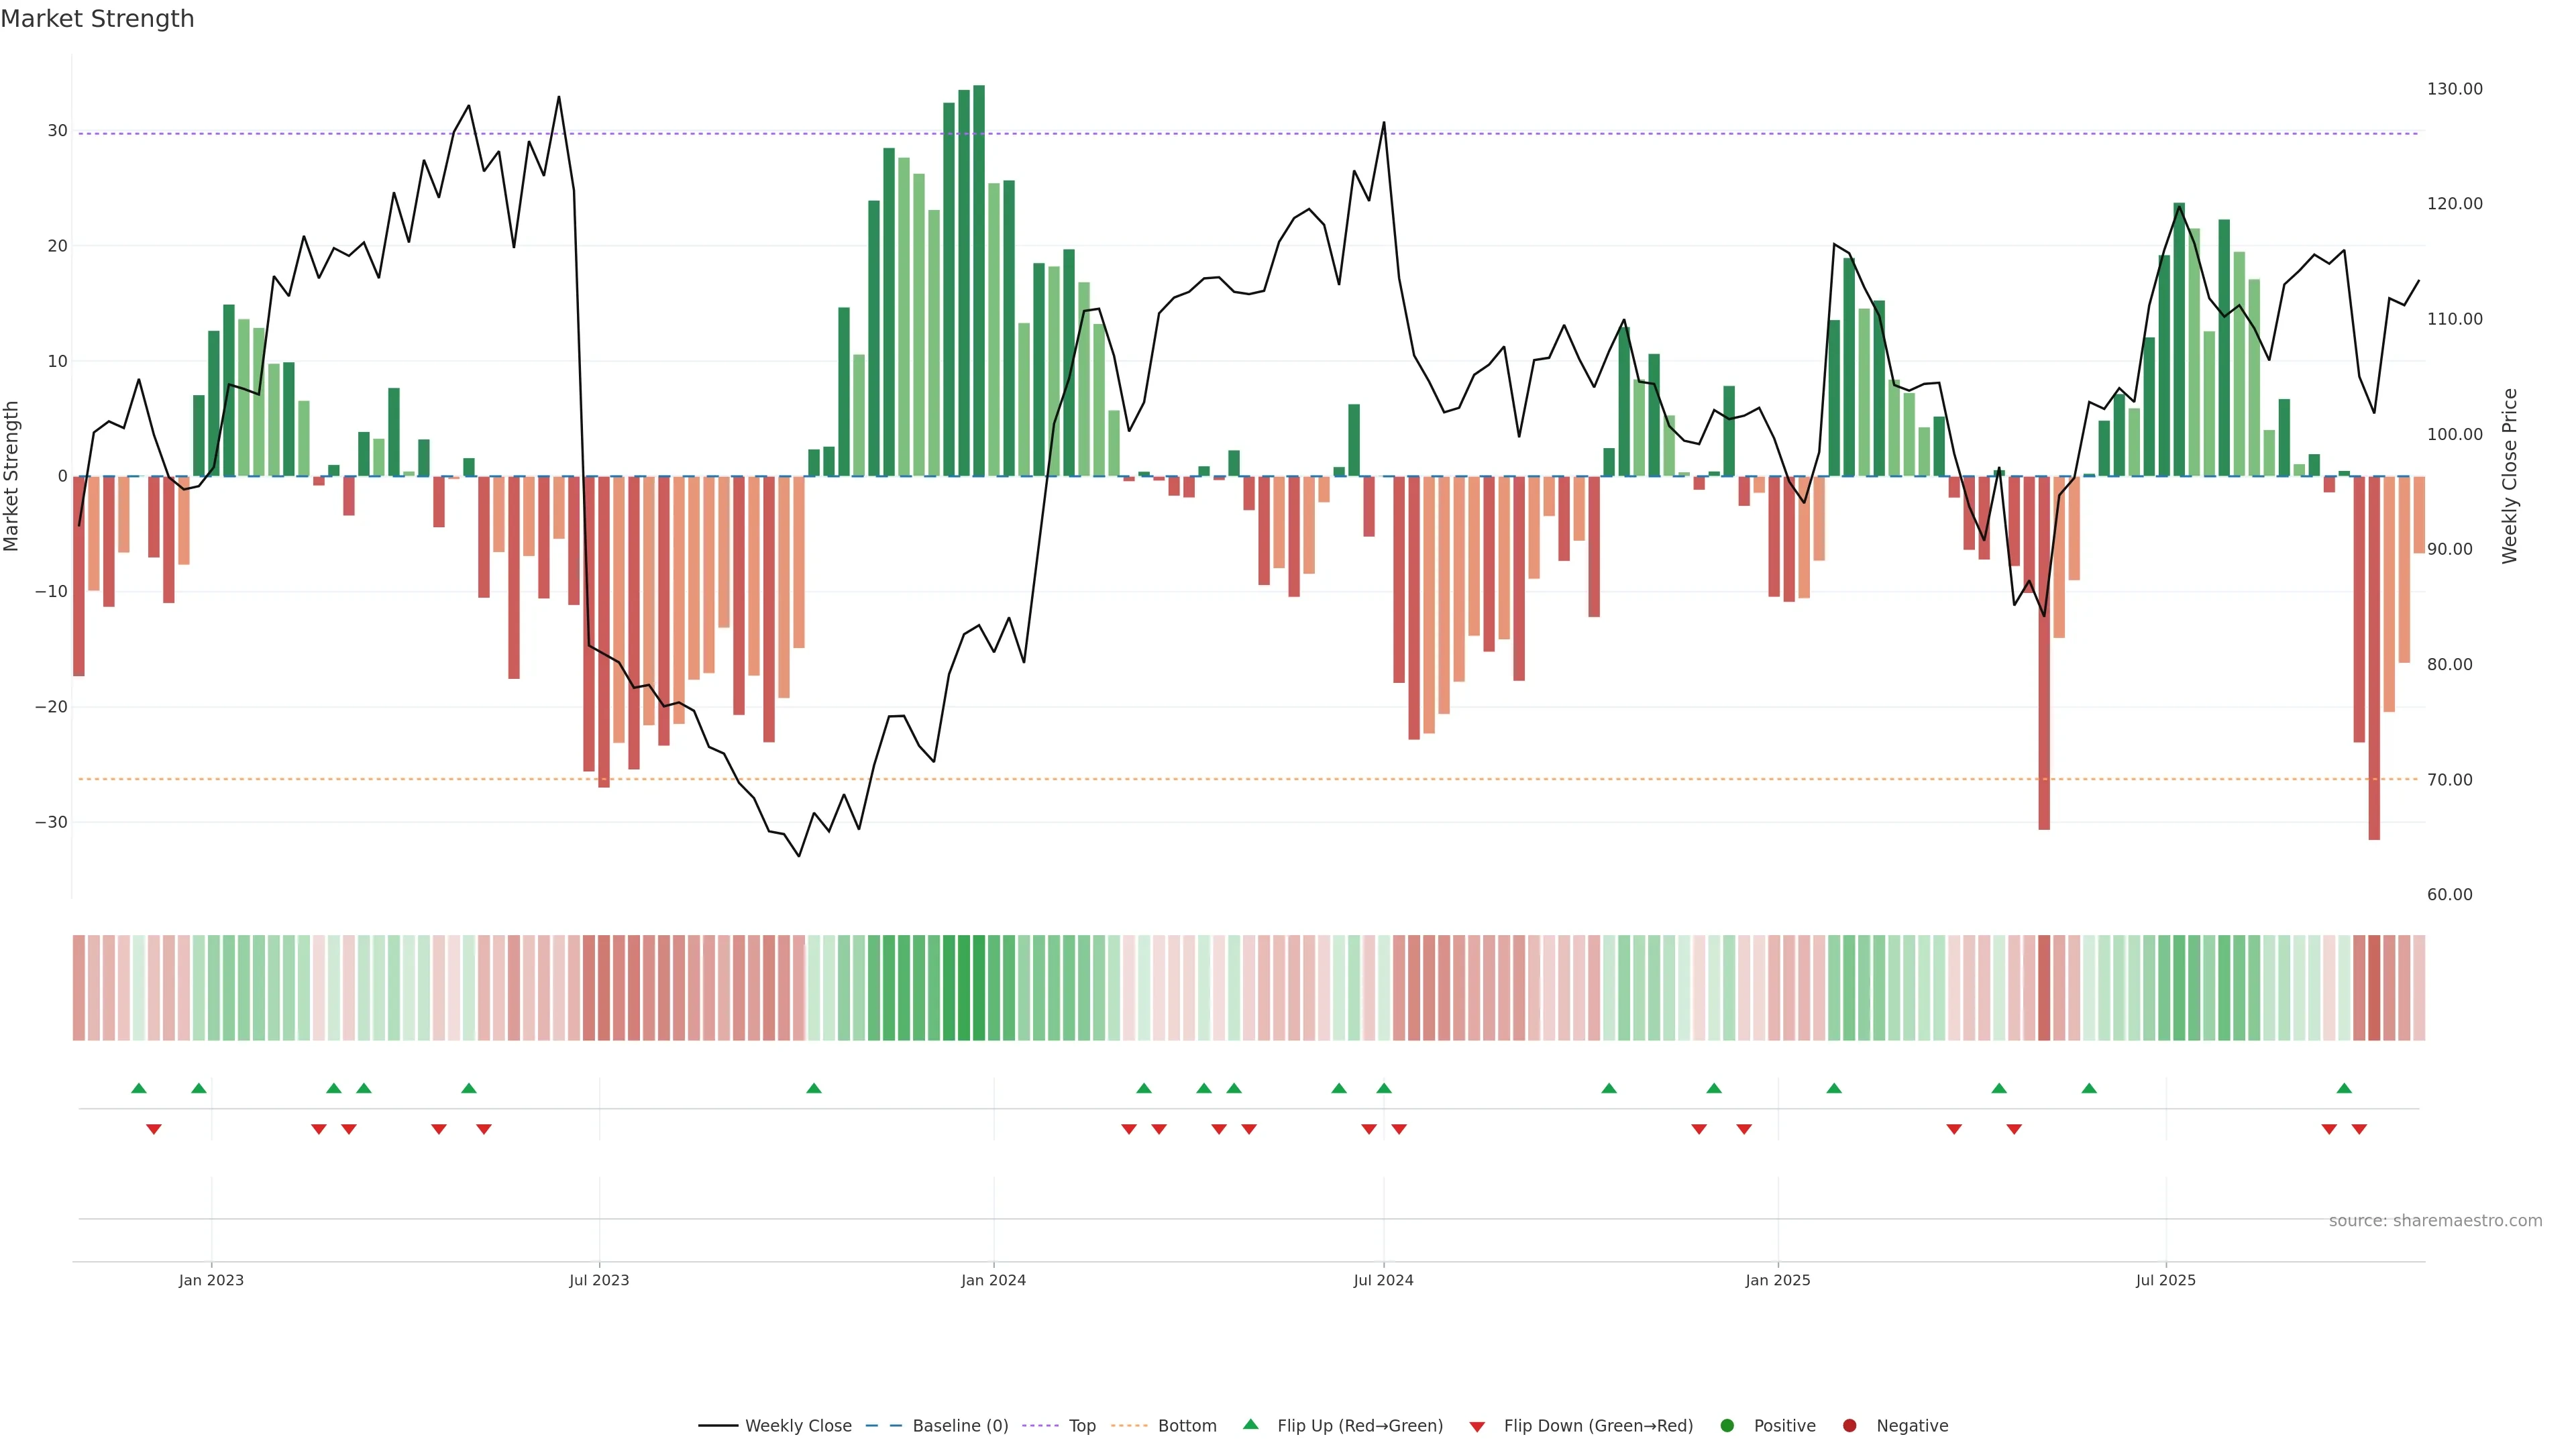Click the first green flip-up marker on the timeline

139,1088
